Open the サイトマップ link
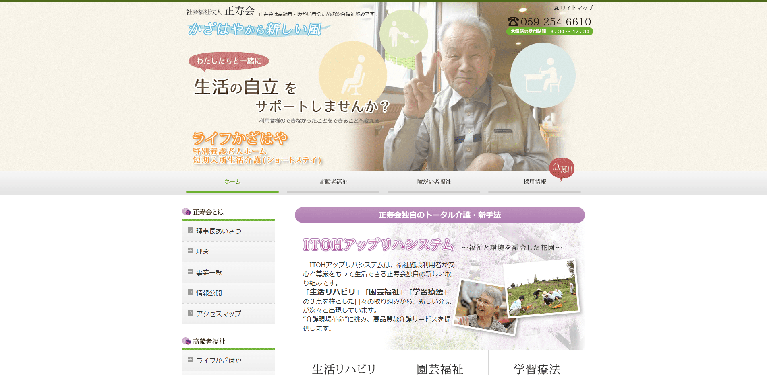 point(574,8)
